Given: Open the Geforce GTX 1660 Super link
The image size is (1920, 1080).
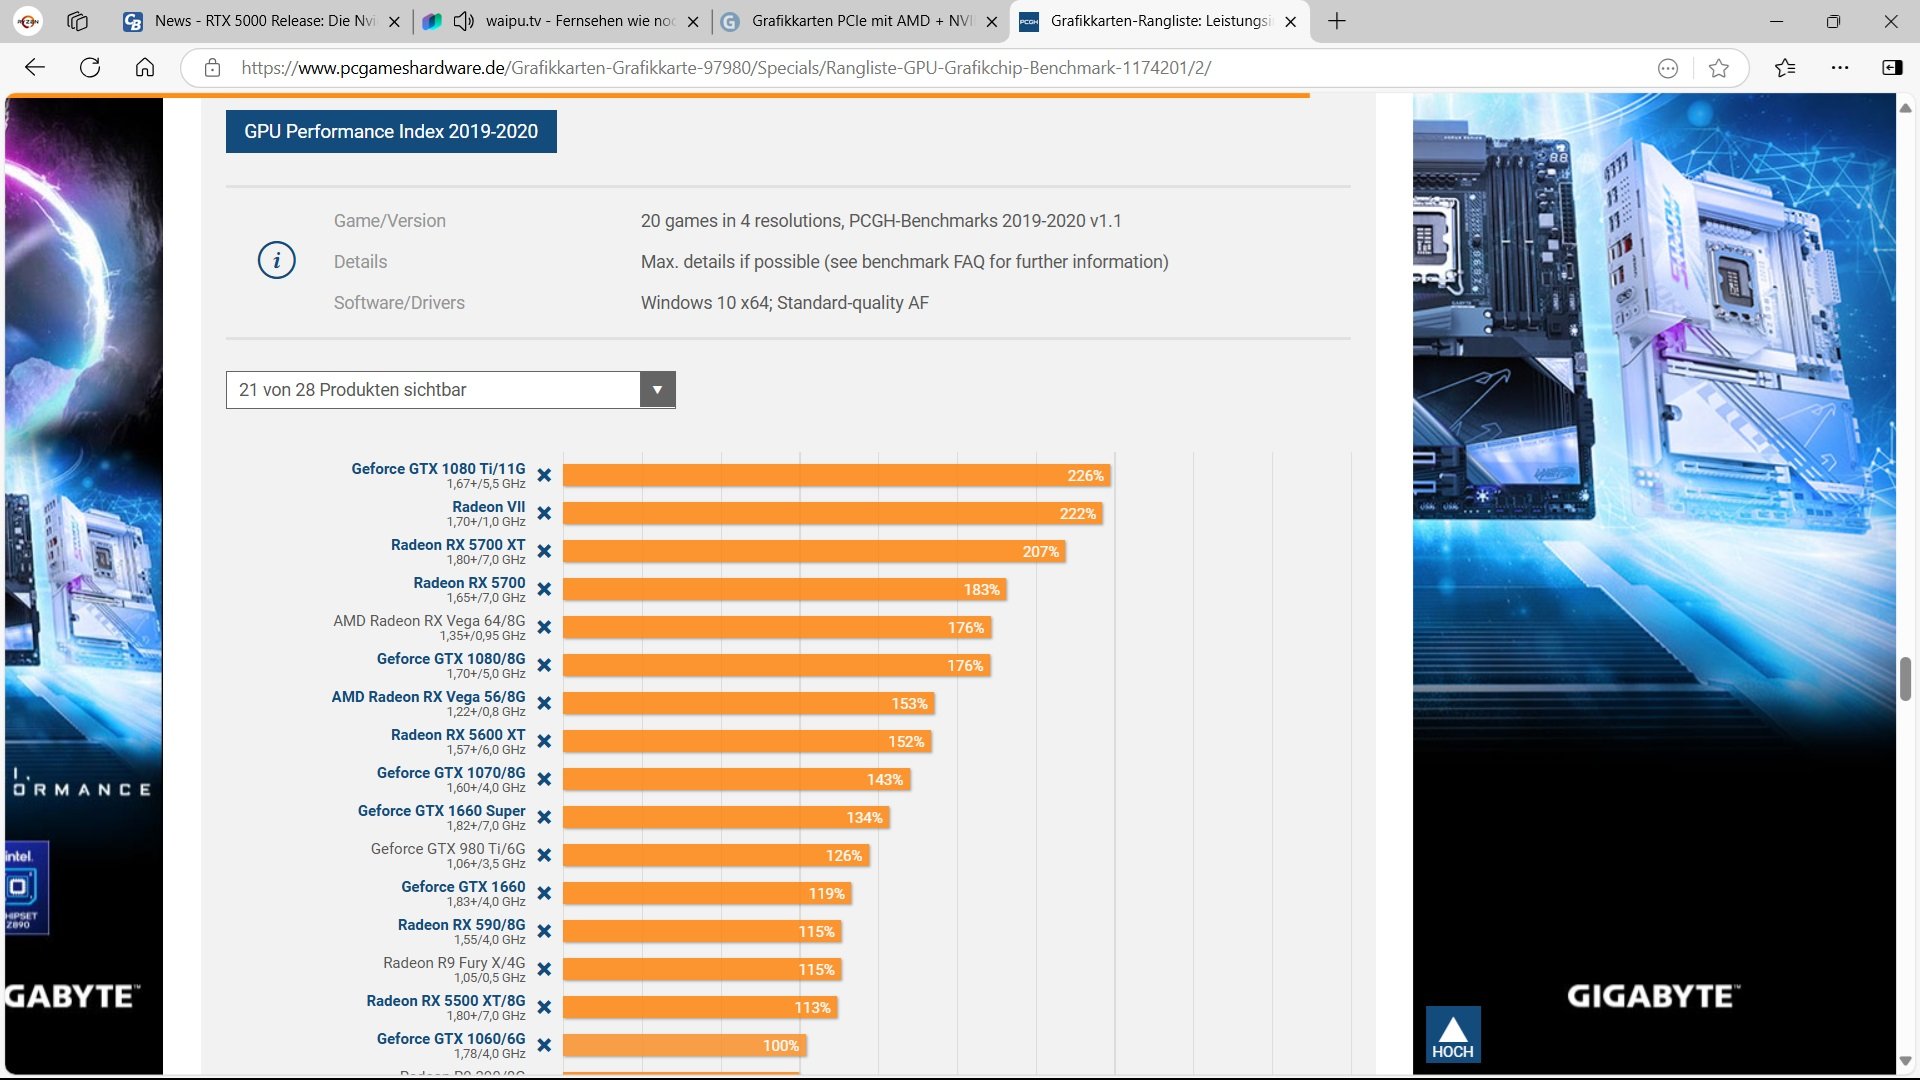Looking at the screenshot, I should tap(441, 811).
